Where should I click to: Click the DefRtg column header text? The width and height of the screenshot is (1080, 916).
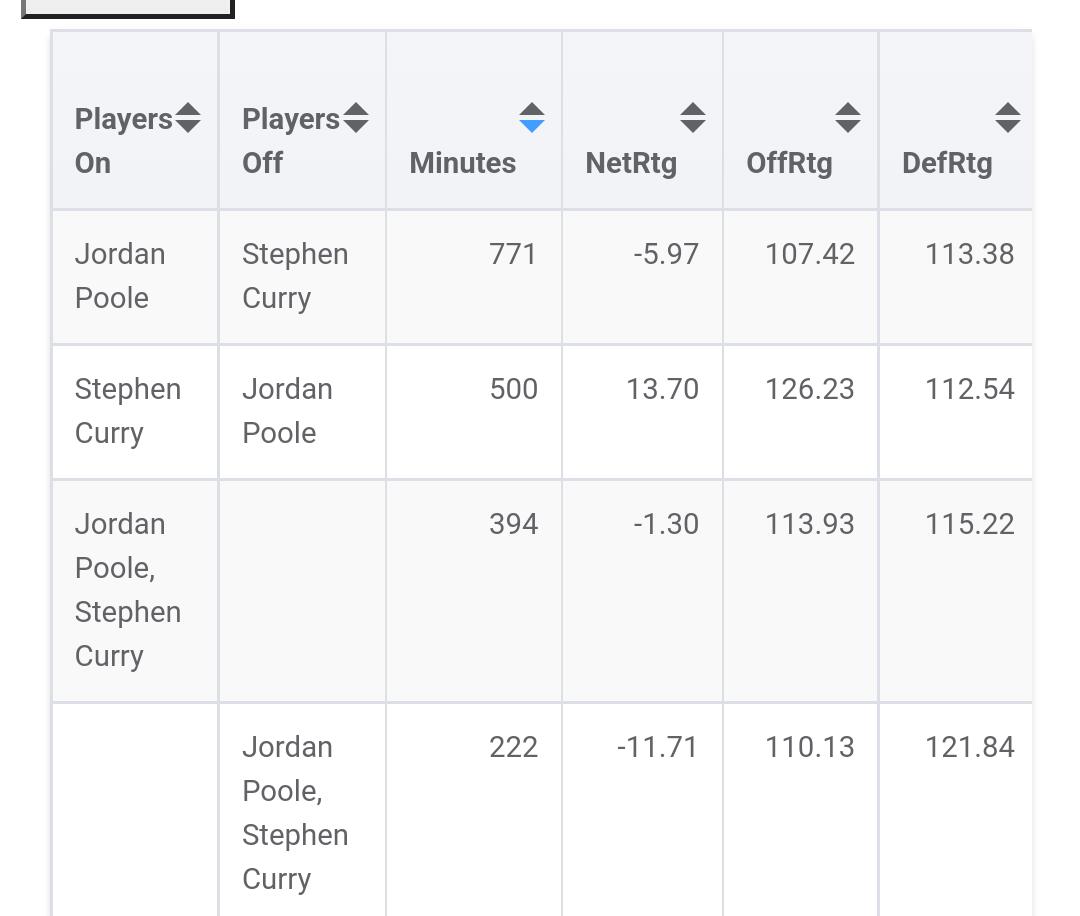point(947,163)
